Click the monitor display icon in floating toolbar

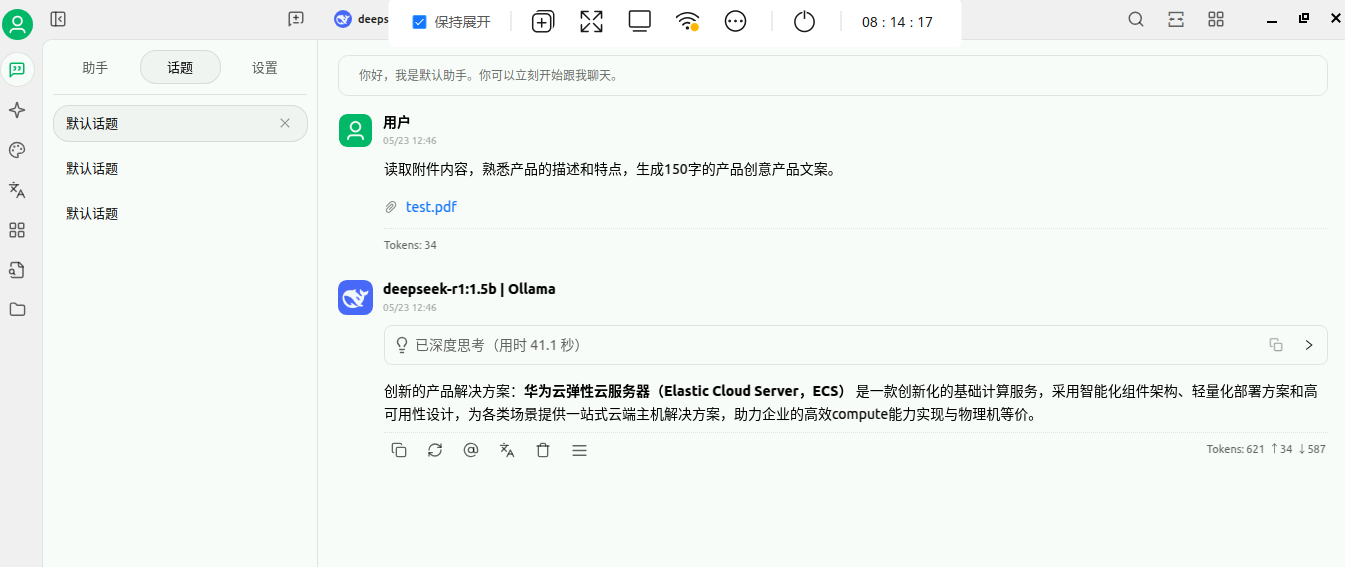(x=640, y=21)
